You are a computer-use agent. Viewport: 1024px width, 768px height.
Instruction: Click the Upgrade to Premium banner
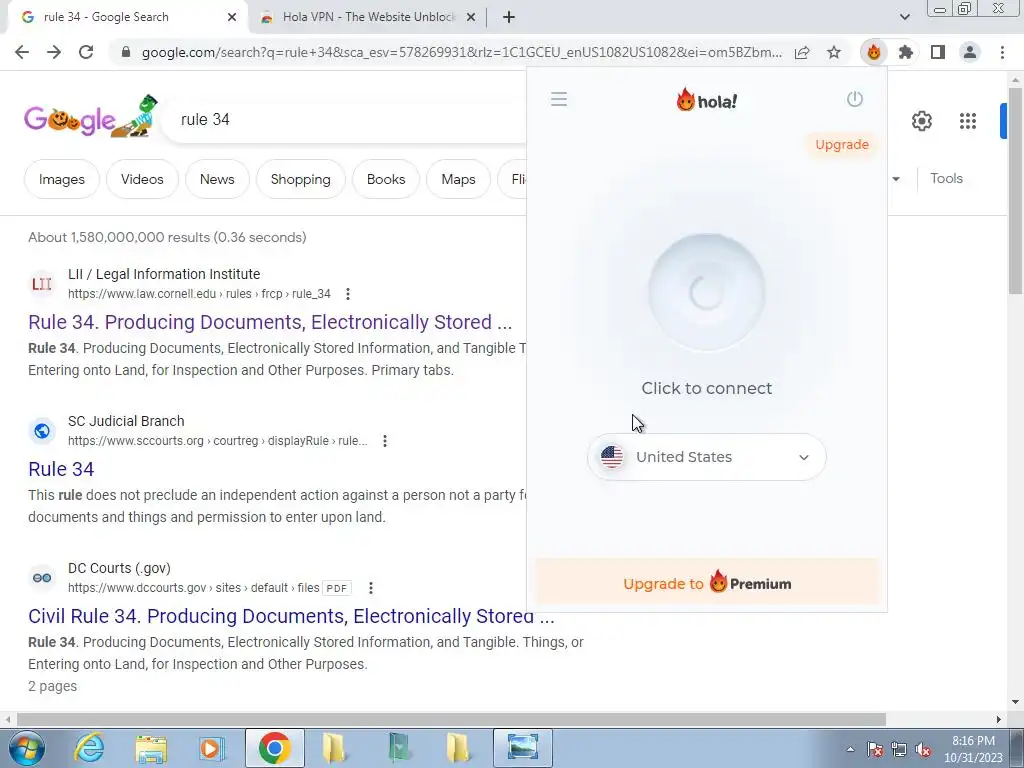pos(707,583)
